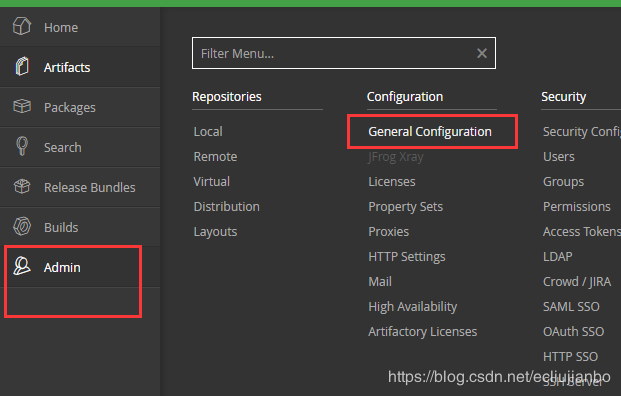Open LDAP settings
Screen dimensions: 621x396
558,256
